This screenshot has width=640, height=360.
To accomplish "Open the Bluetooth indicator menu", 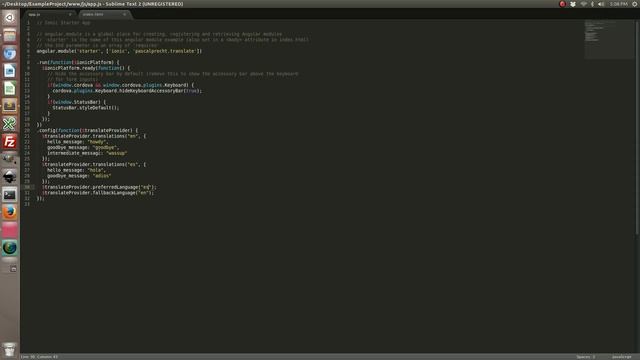I will (592, 4).
